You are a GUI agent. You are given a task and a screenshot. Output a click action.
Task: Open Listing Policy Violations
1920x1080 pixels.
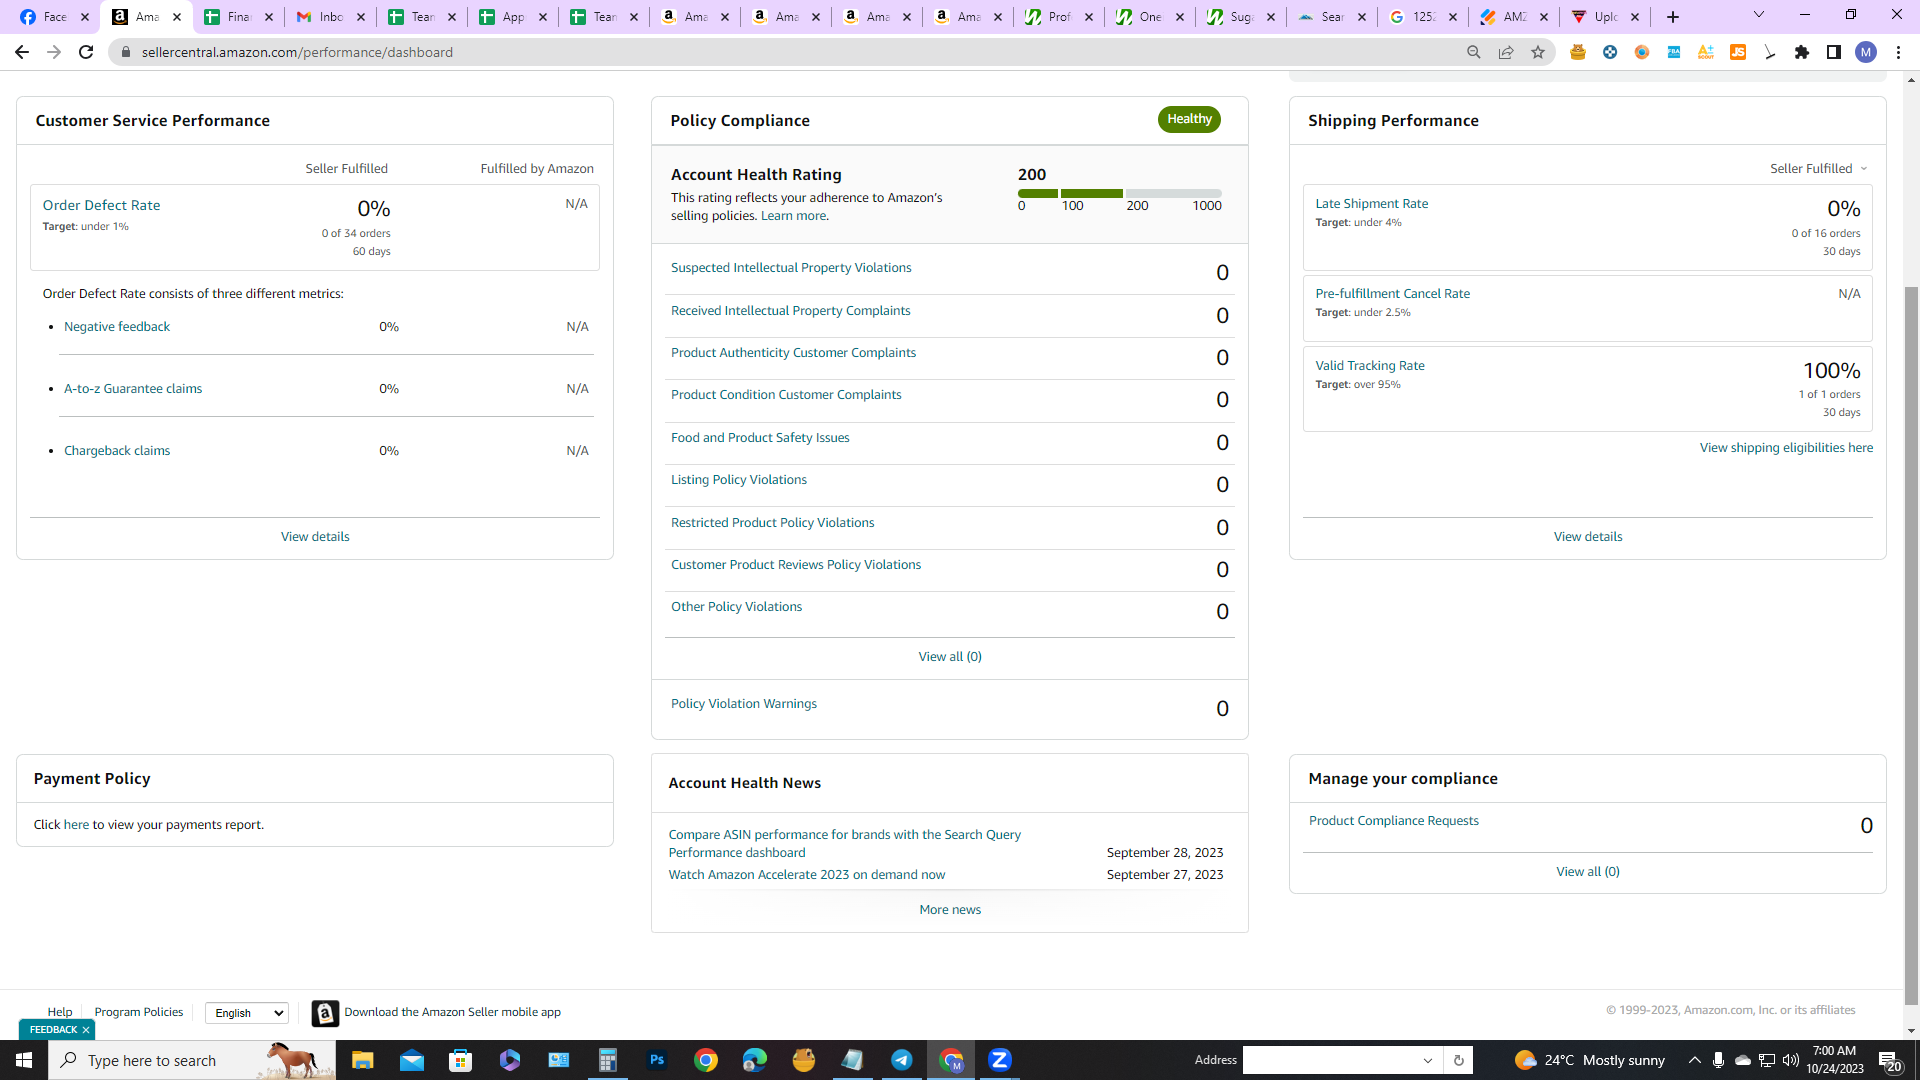(x=739, y=480)
